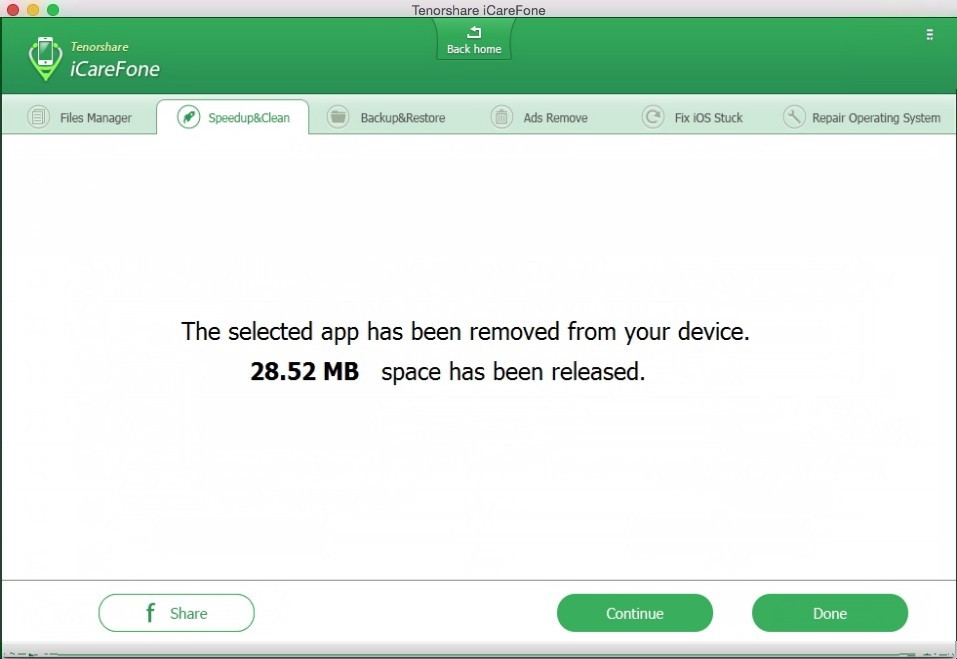Screen dimensions: 957x659
Task: Click the Back home label
Action: [x=474, y=49]
